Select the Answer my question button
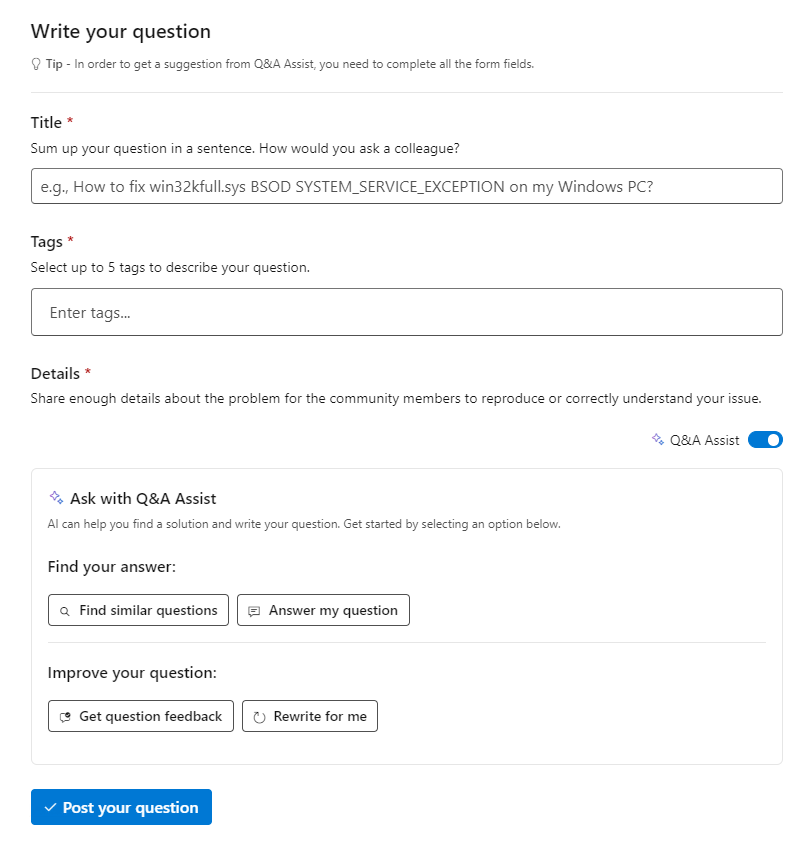The image size is (810, 853). [x=323, y=610]
